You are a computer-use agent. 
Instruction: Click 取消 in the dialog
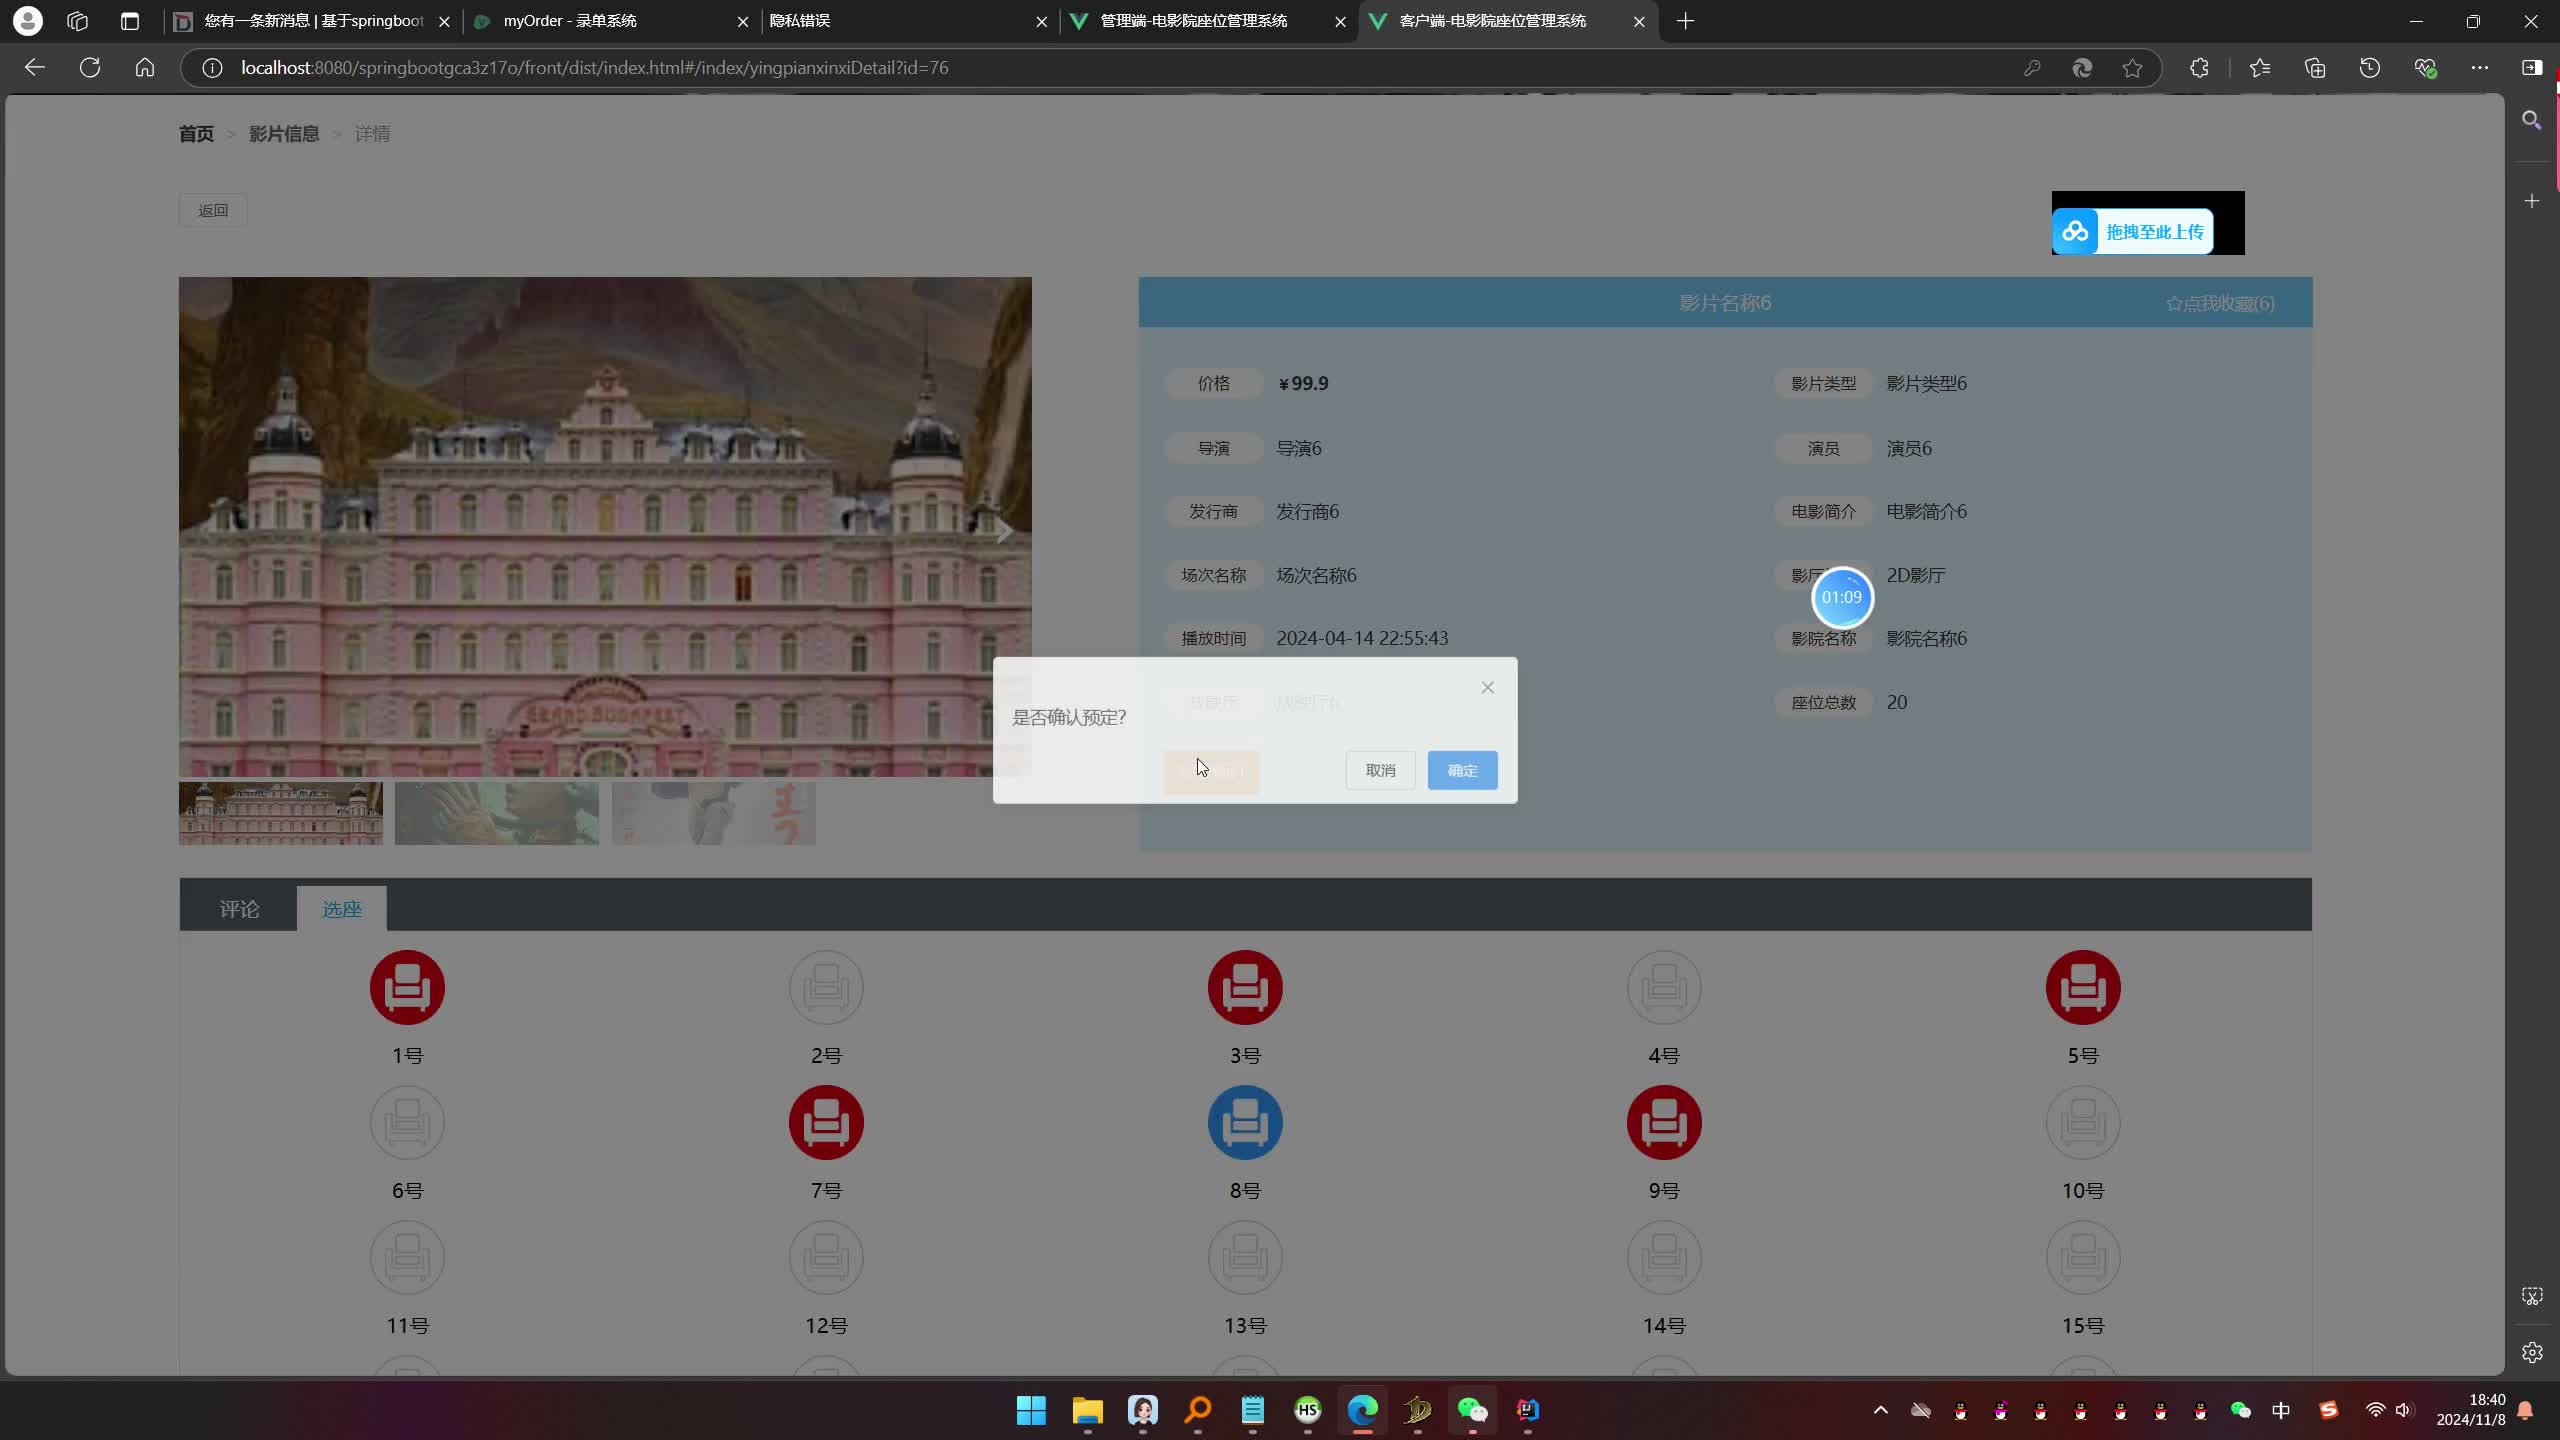(1380, 770)
